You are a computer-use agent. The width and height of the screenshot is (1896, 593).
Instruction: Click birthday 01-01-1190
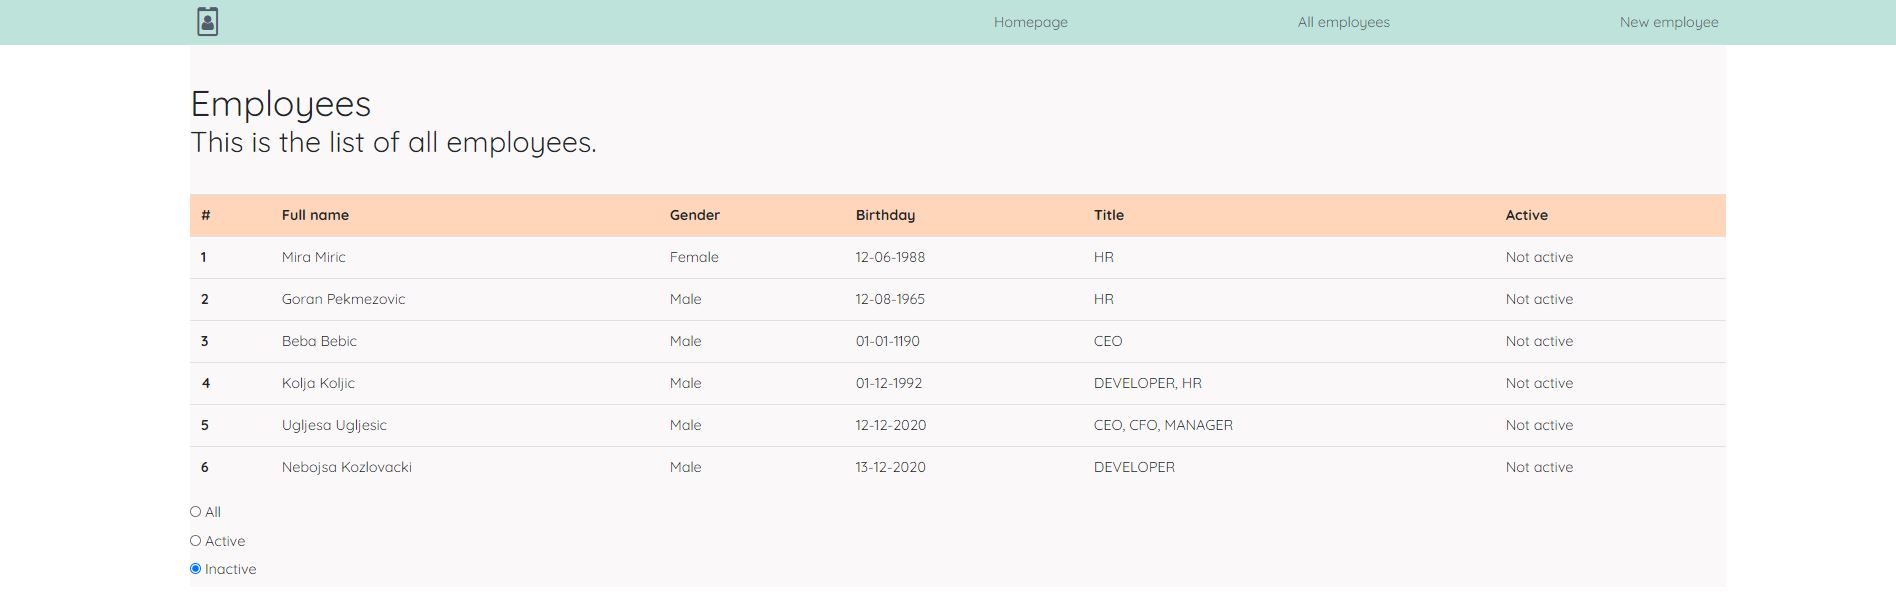click(x=887, y=341)
